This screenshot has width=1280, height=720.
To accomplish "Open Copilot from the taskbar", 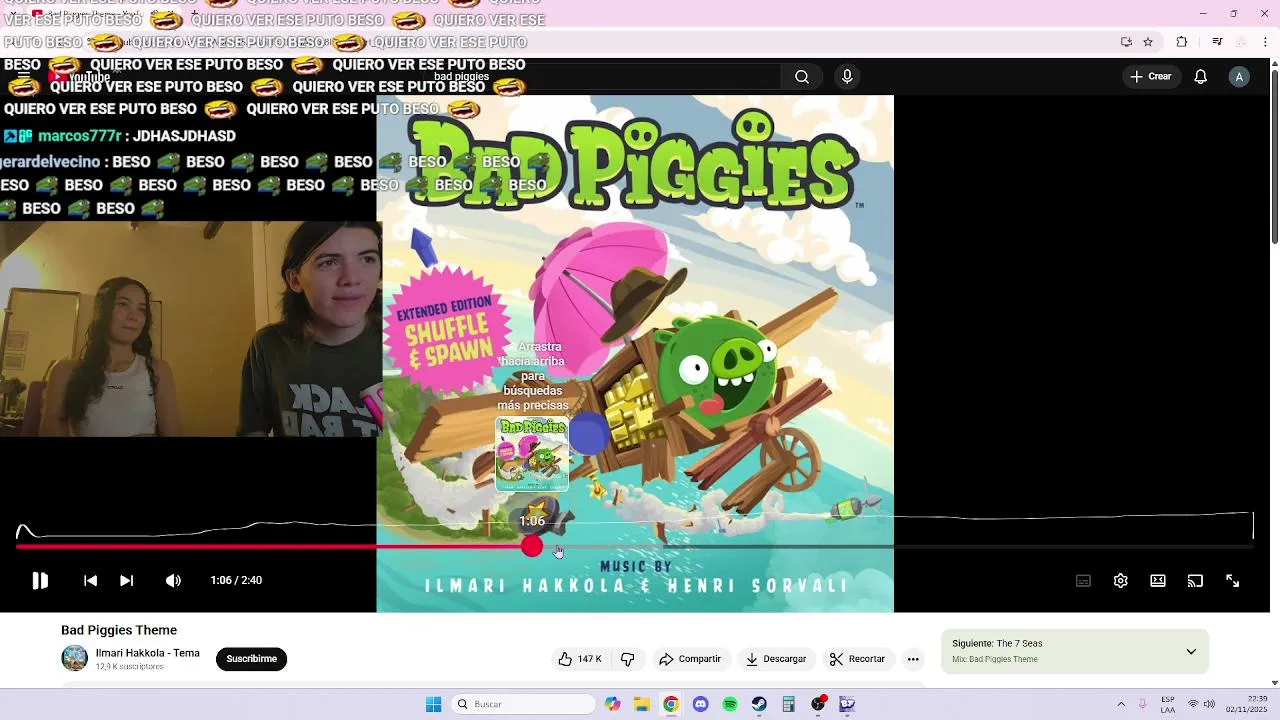I will [613, 704].
